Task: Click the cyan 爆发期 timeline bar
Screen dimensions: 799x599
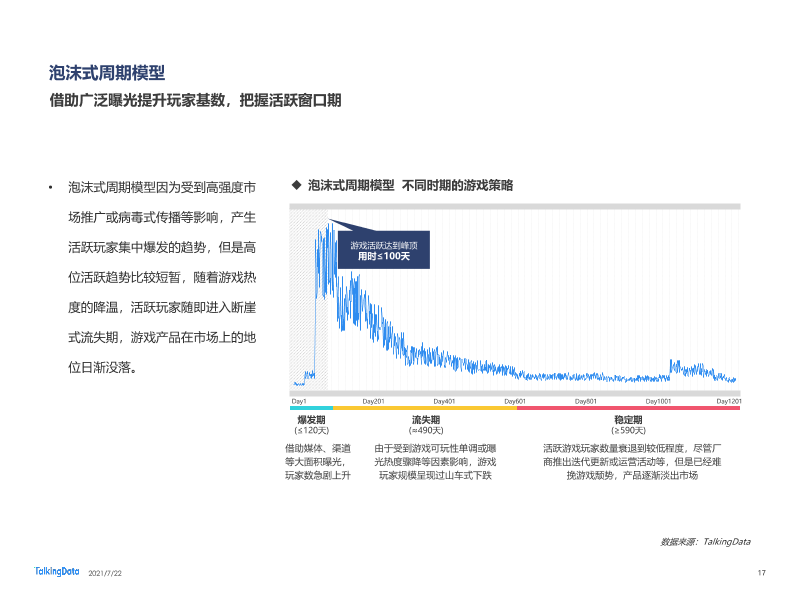Action: point(311,408)
